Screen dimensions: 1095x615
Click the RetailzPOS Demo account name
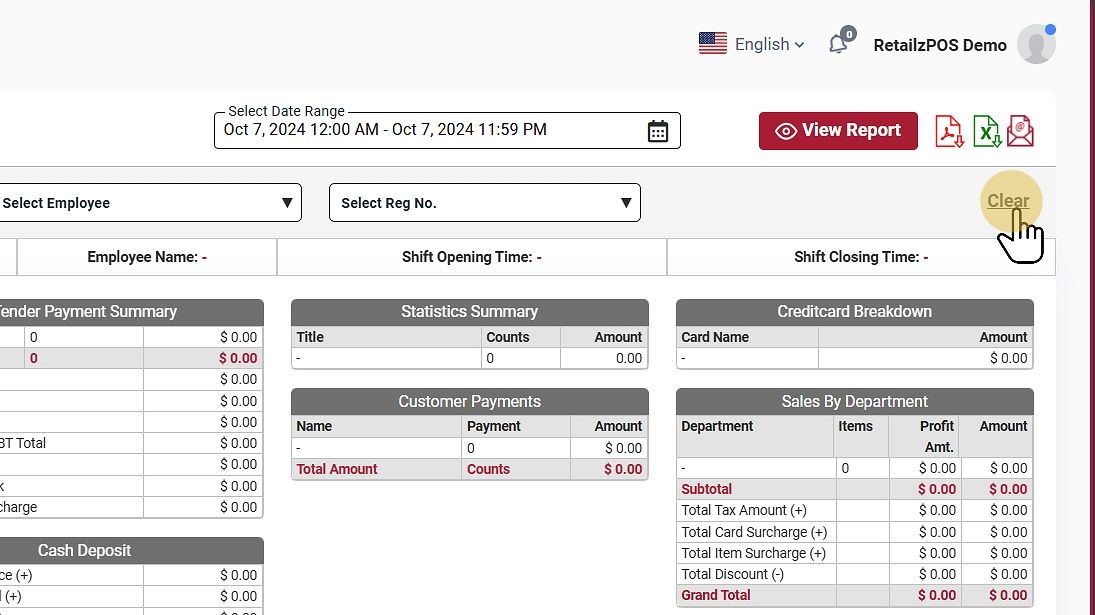click(939, 45)
